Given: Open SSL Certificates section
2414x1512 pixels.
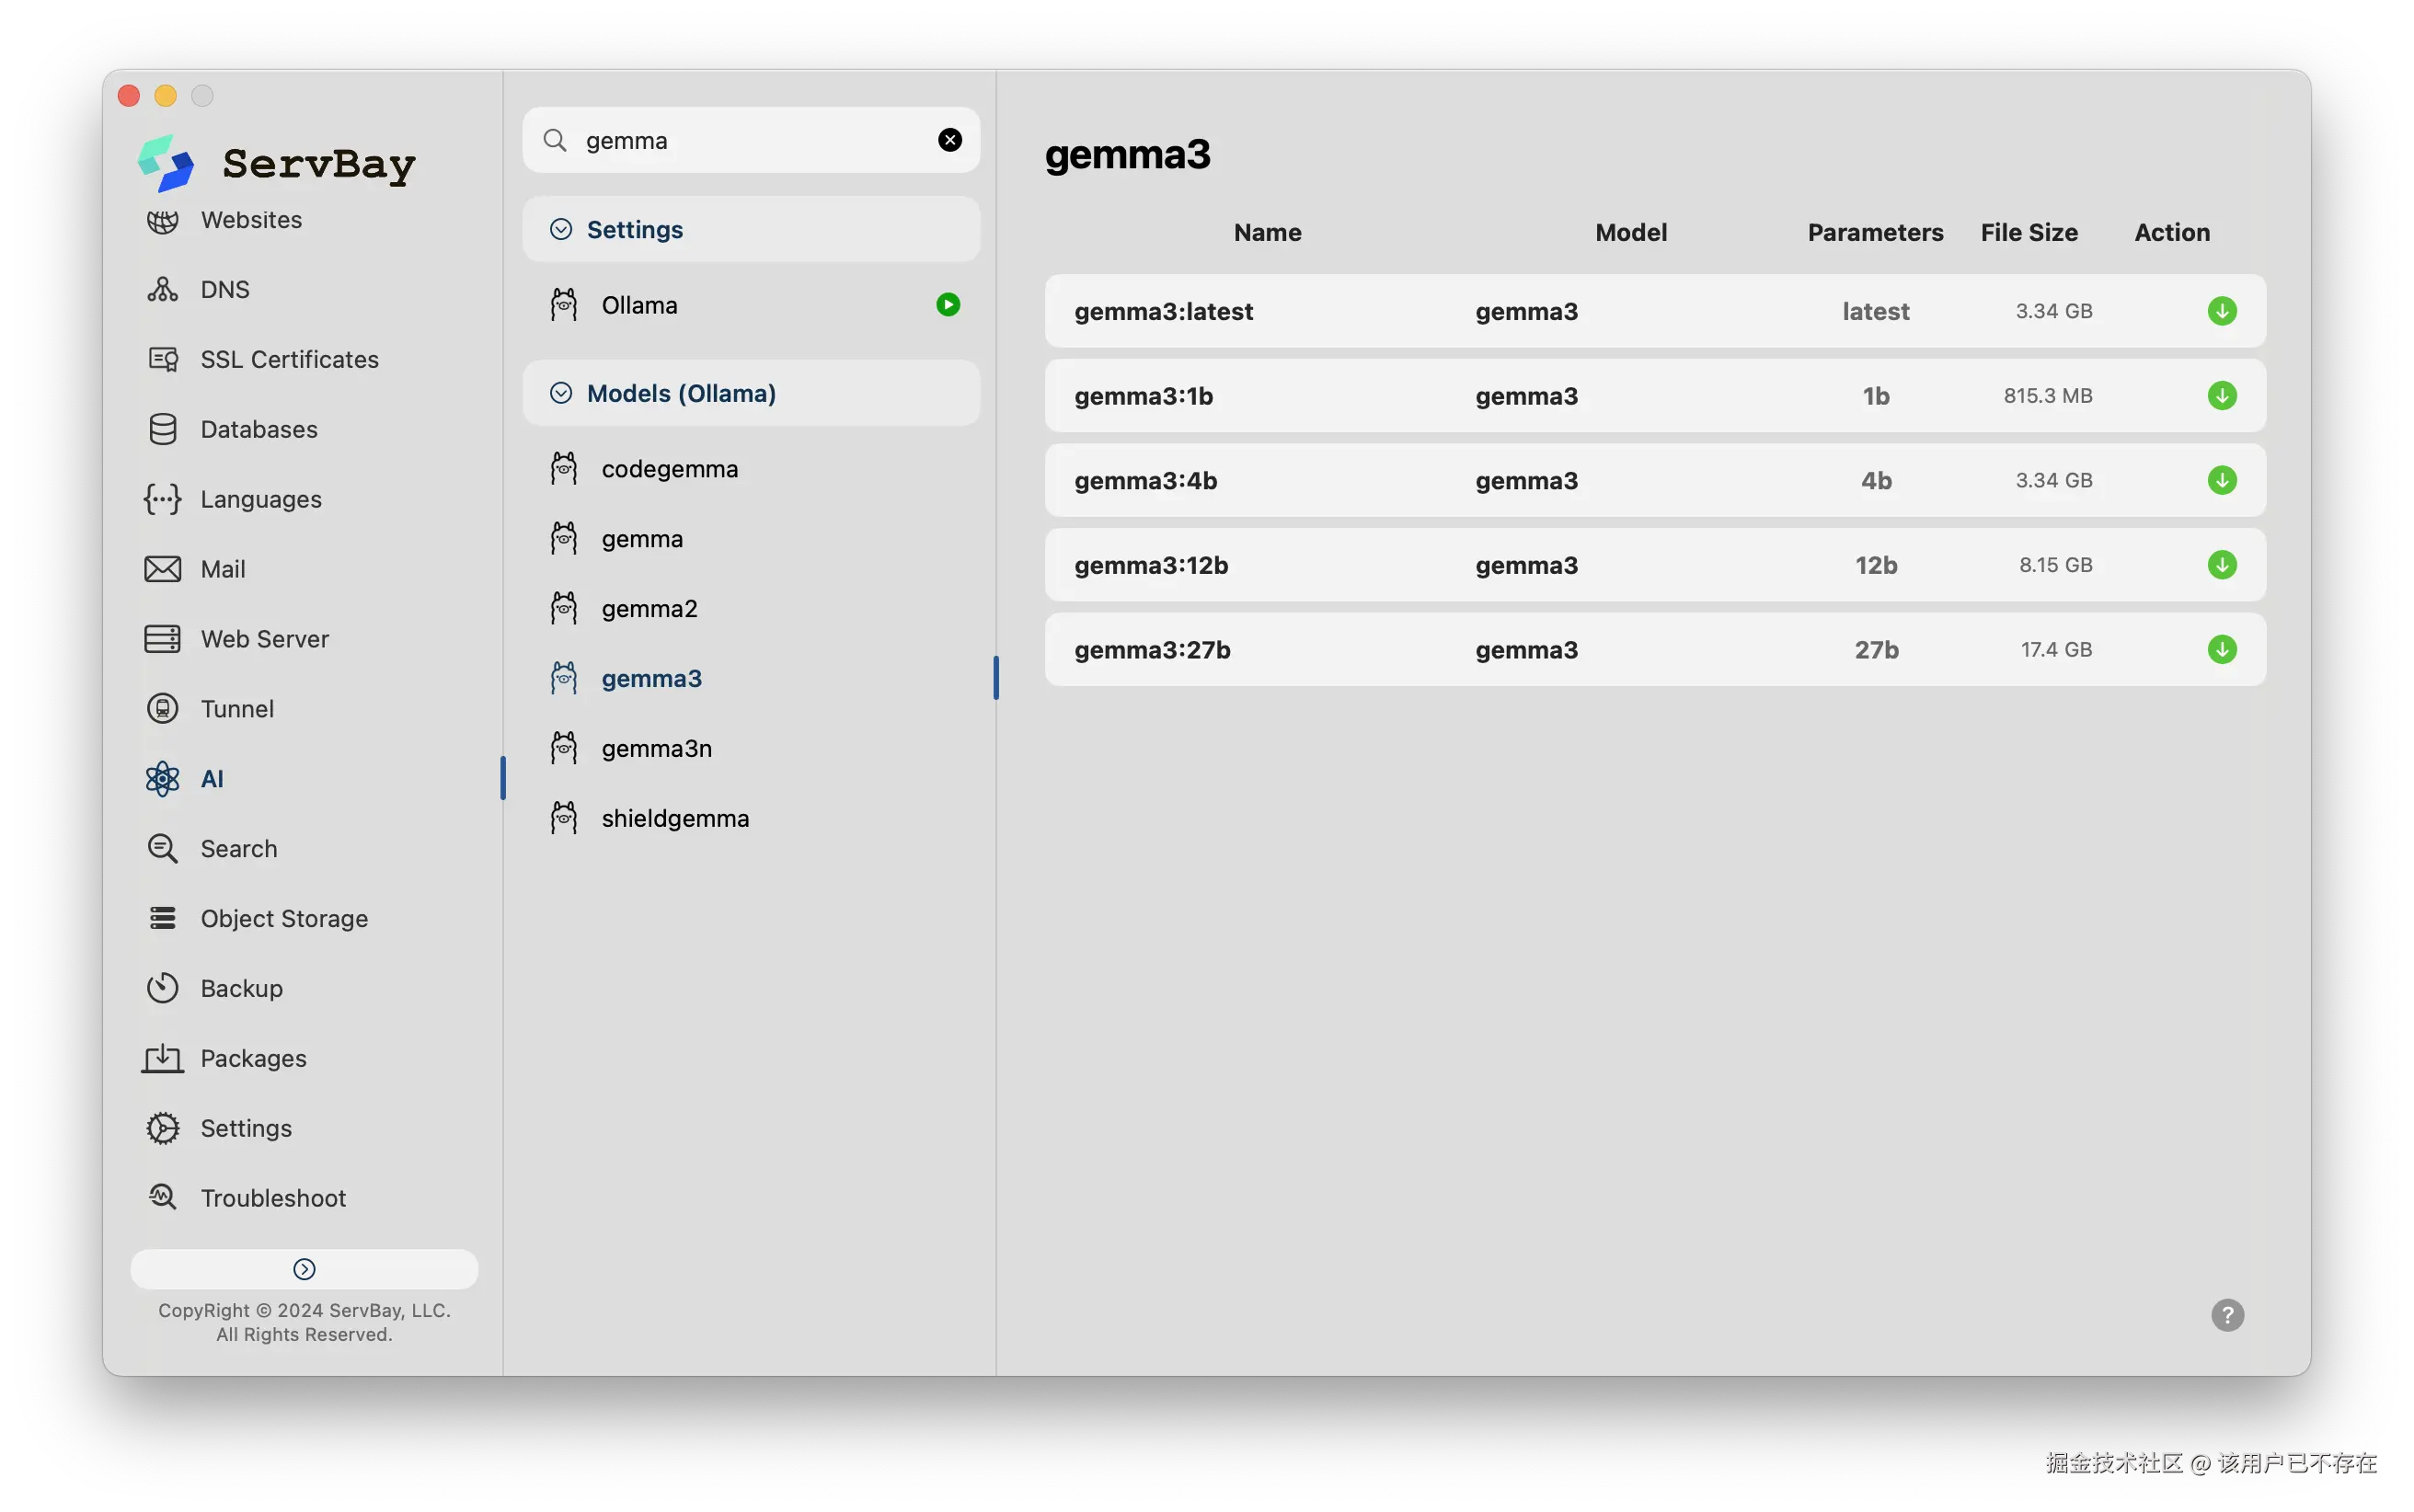Looking at the screenshot, I should [x=289, y=360].
